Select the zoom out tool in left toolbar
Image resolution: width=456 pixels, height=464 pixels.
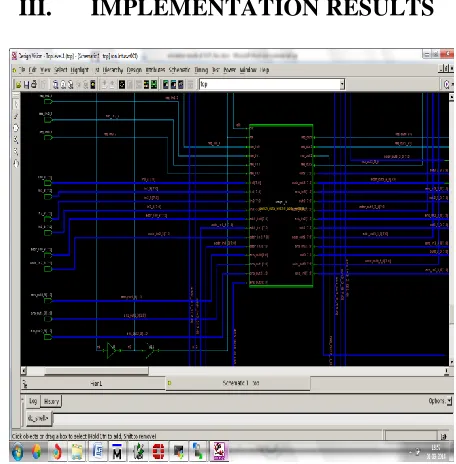(16, 152)
